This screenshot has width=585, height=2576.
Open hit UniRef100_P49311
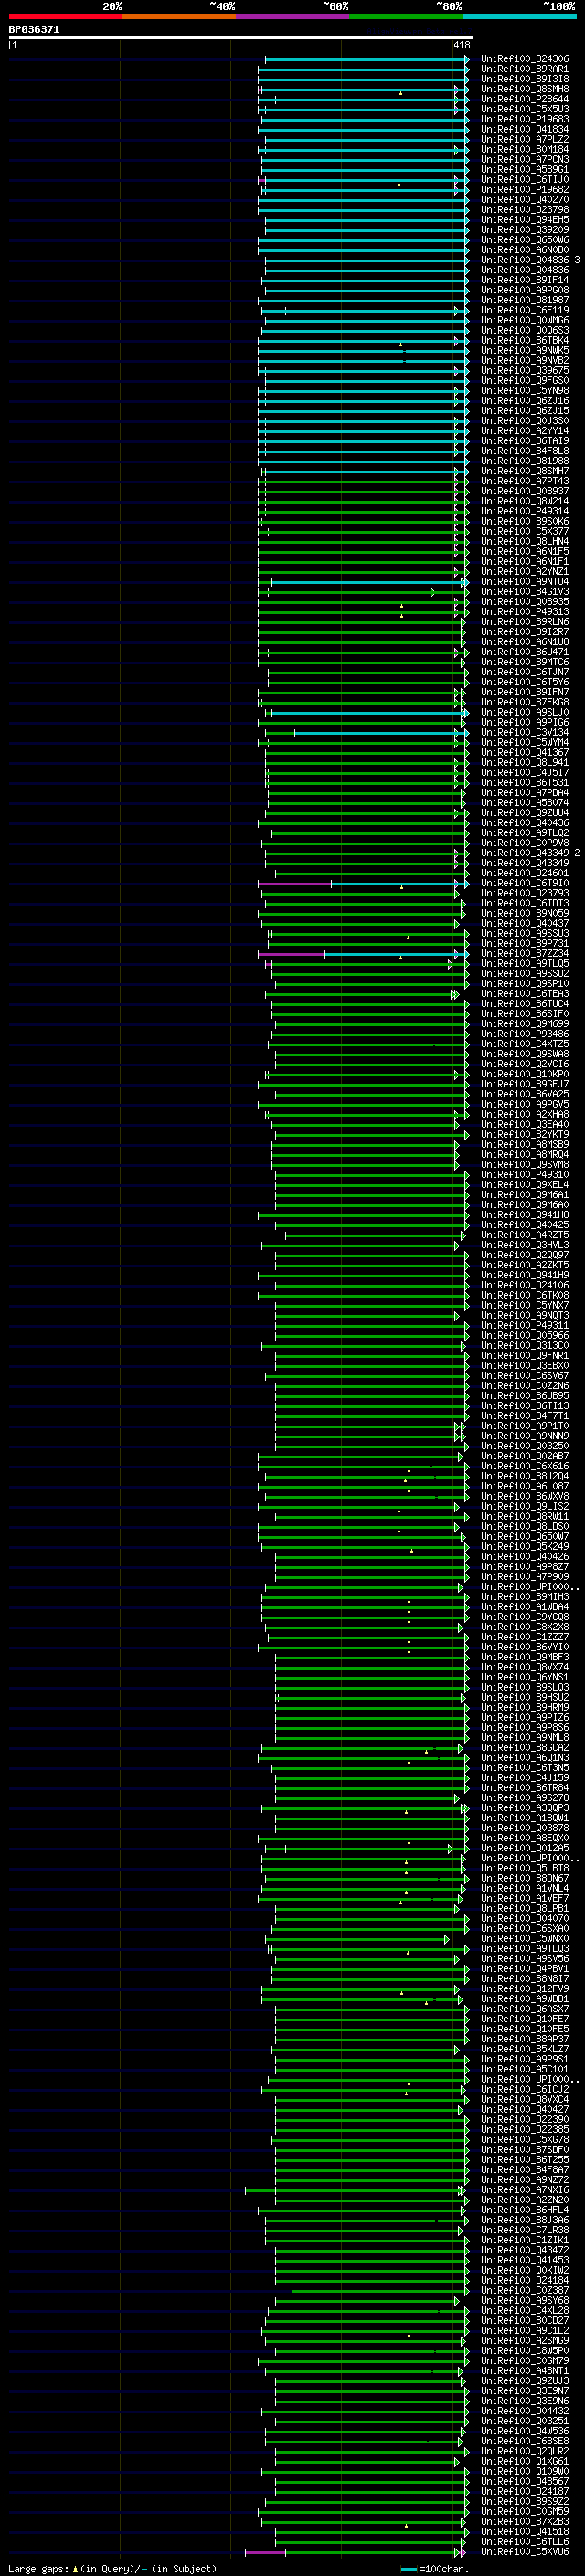pyautogui.click(x=524, y=1326)
